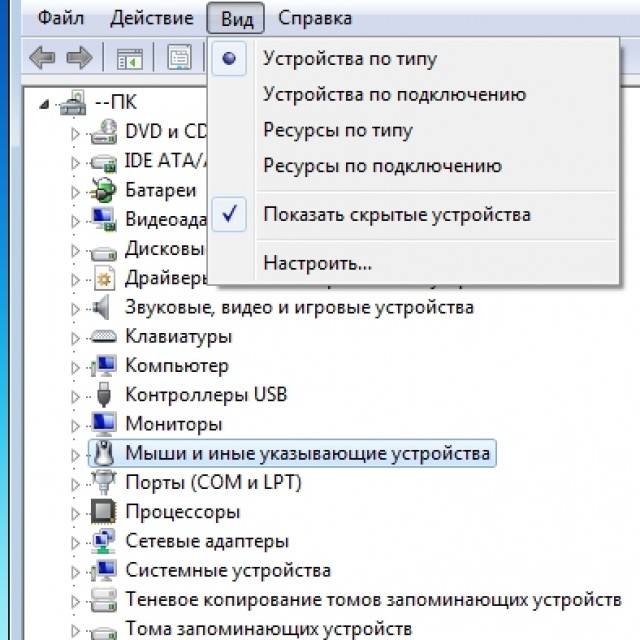Screen dimensions: 640x640
Task: Click the USB plug icon
Action: tap(104, 395)
